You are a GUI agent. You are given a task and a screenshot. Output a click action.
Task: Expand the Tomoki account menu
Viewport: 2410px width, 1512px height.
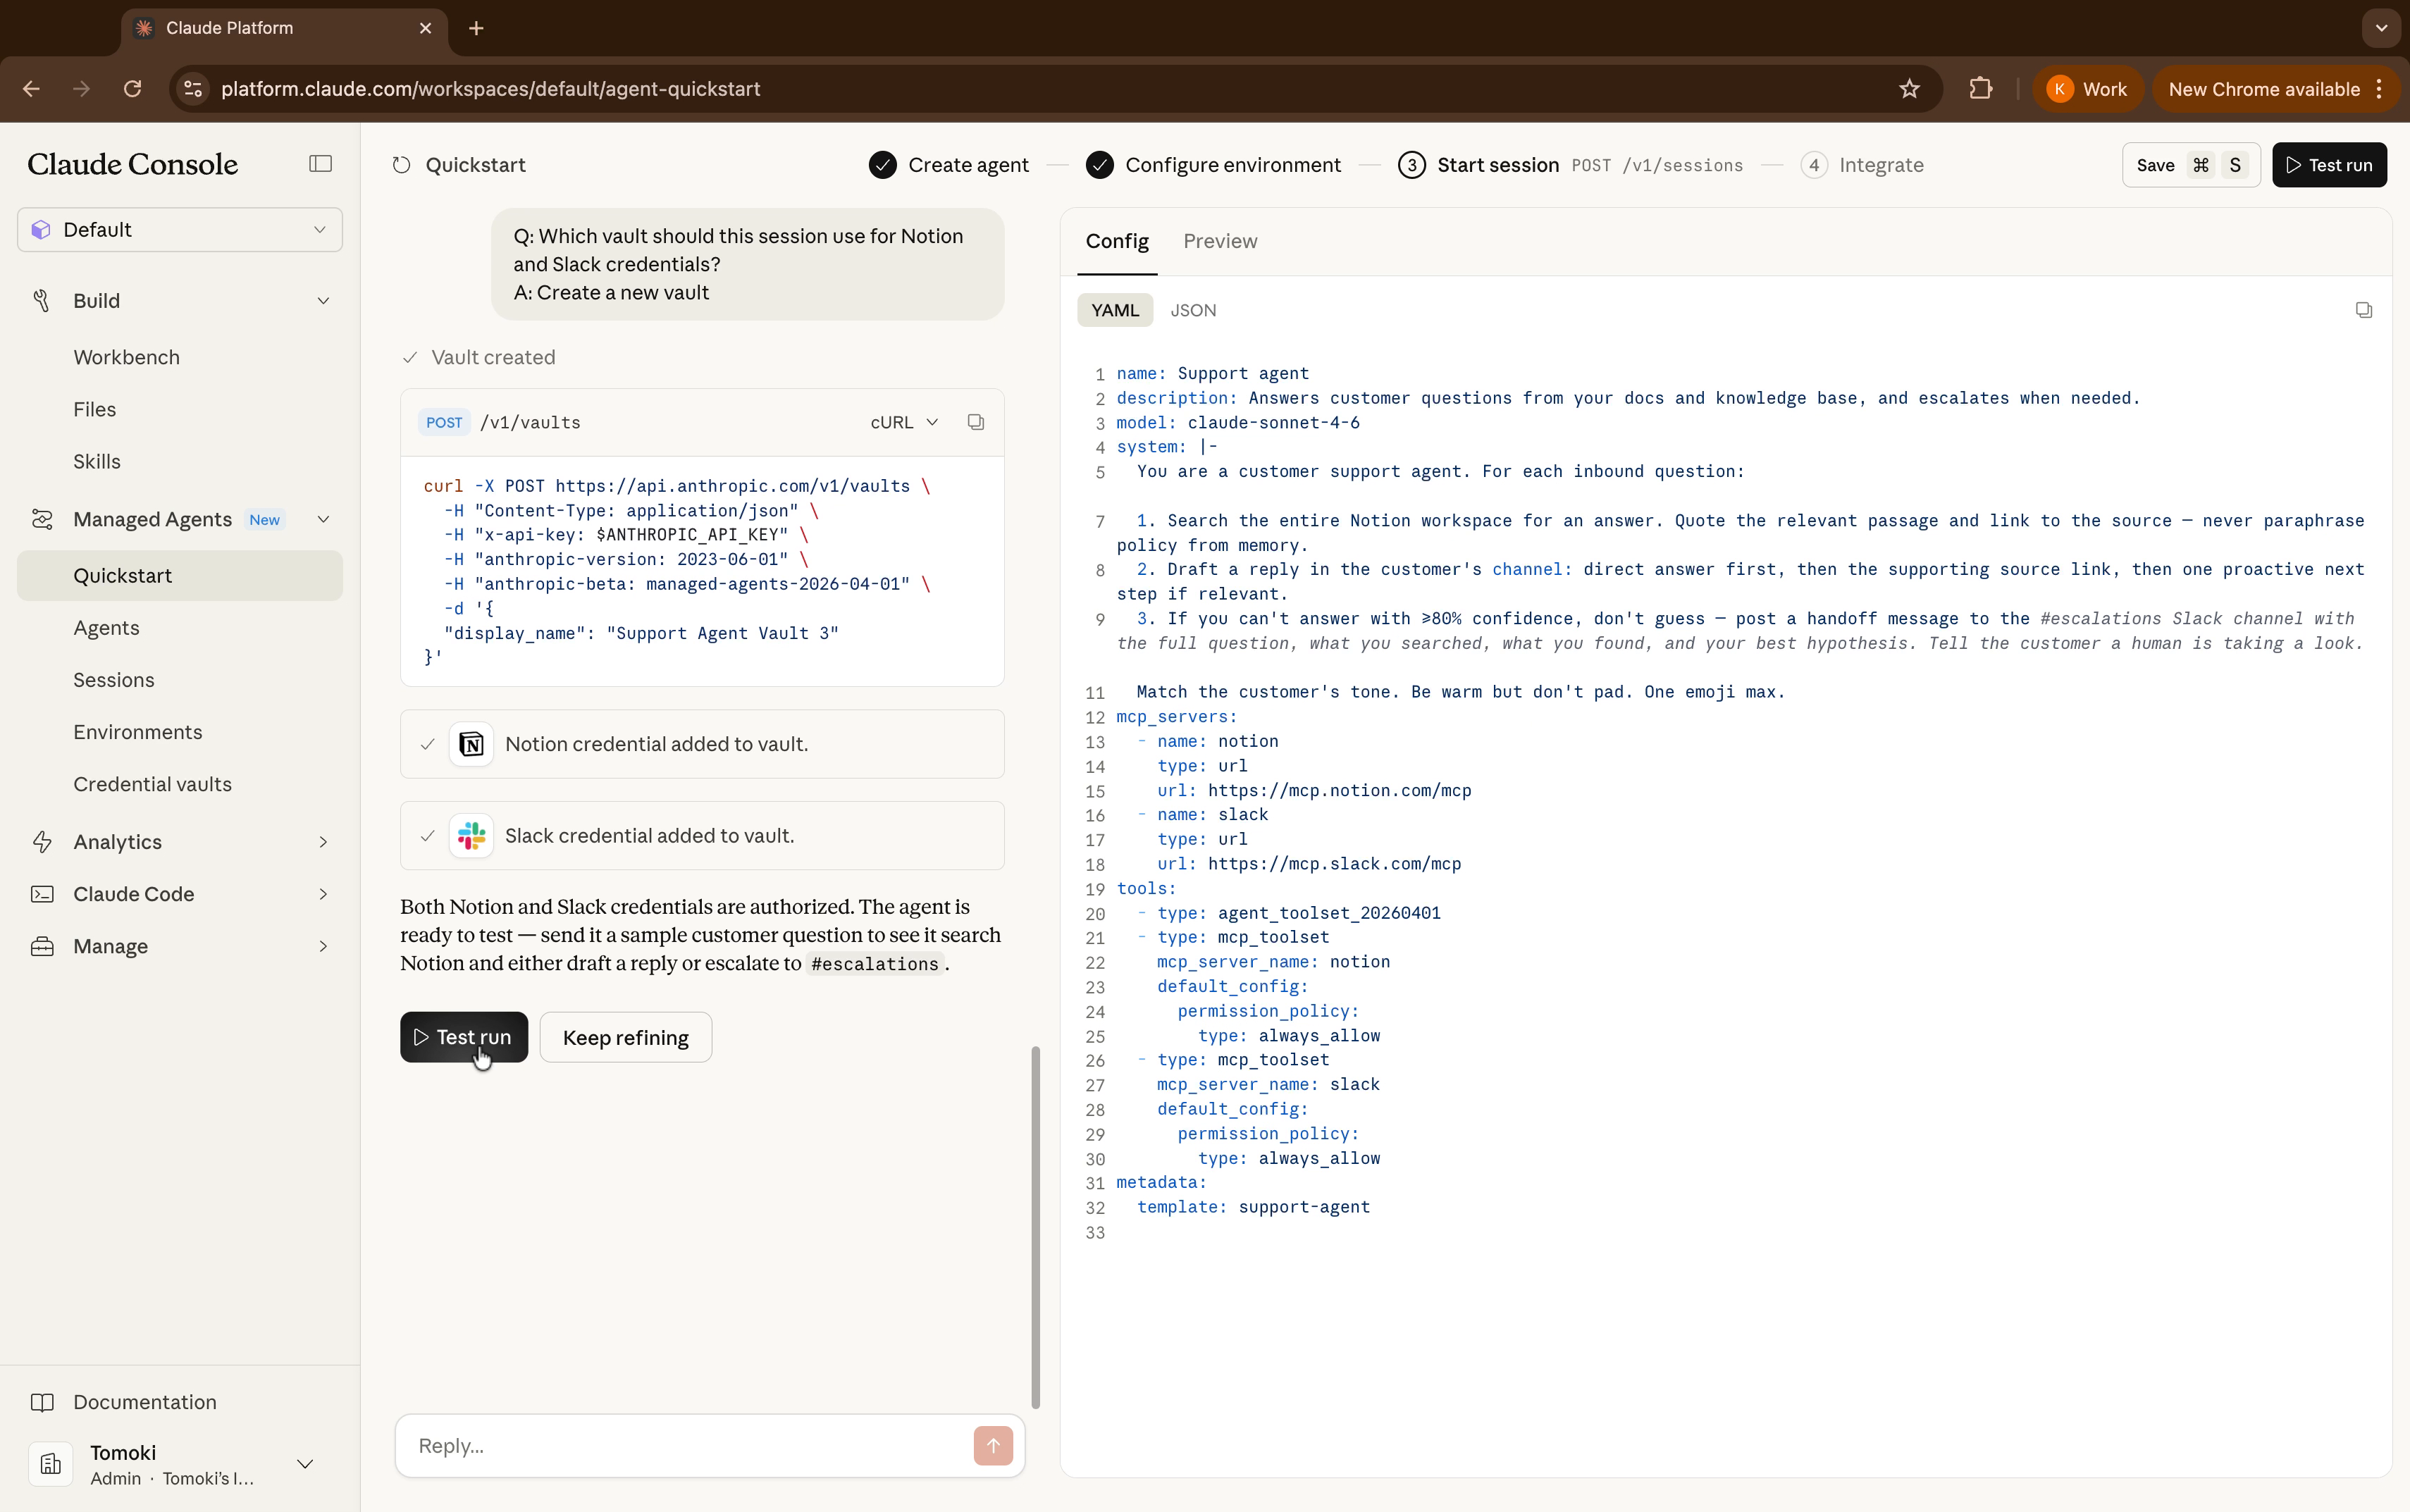tap(305, 1464)
